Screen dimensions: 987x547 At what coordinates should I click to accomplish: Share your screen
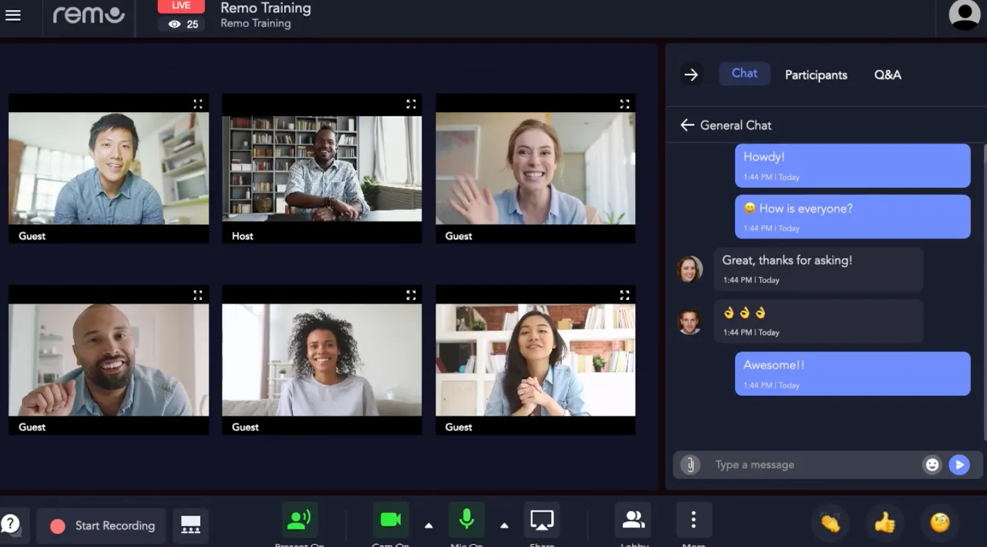[541, 521]
